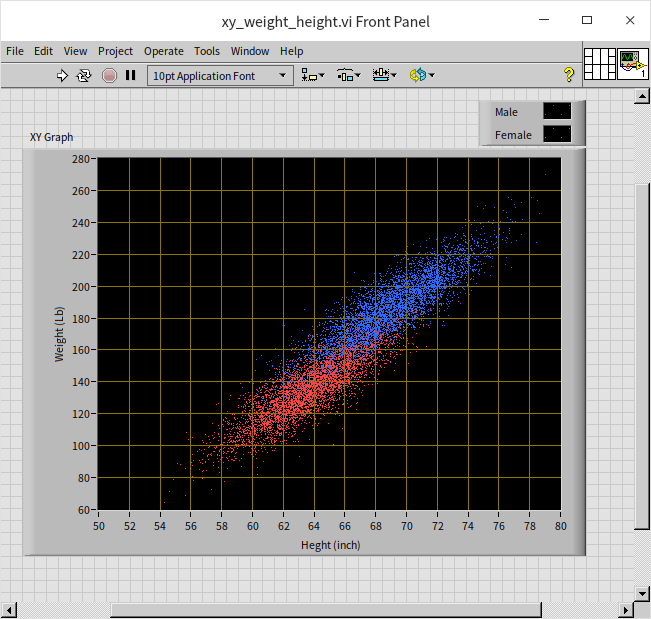651x619 pixels.
Task: Open the Operate menu
Action: (x=163, y=51)
